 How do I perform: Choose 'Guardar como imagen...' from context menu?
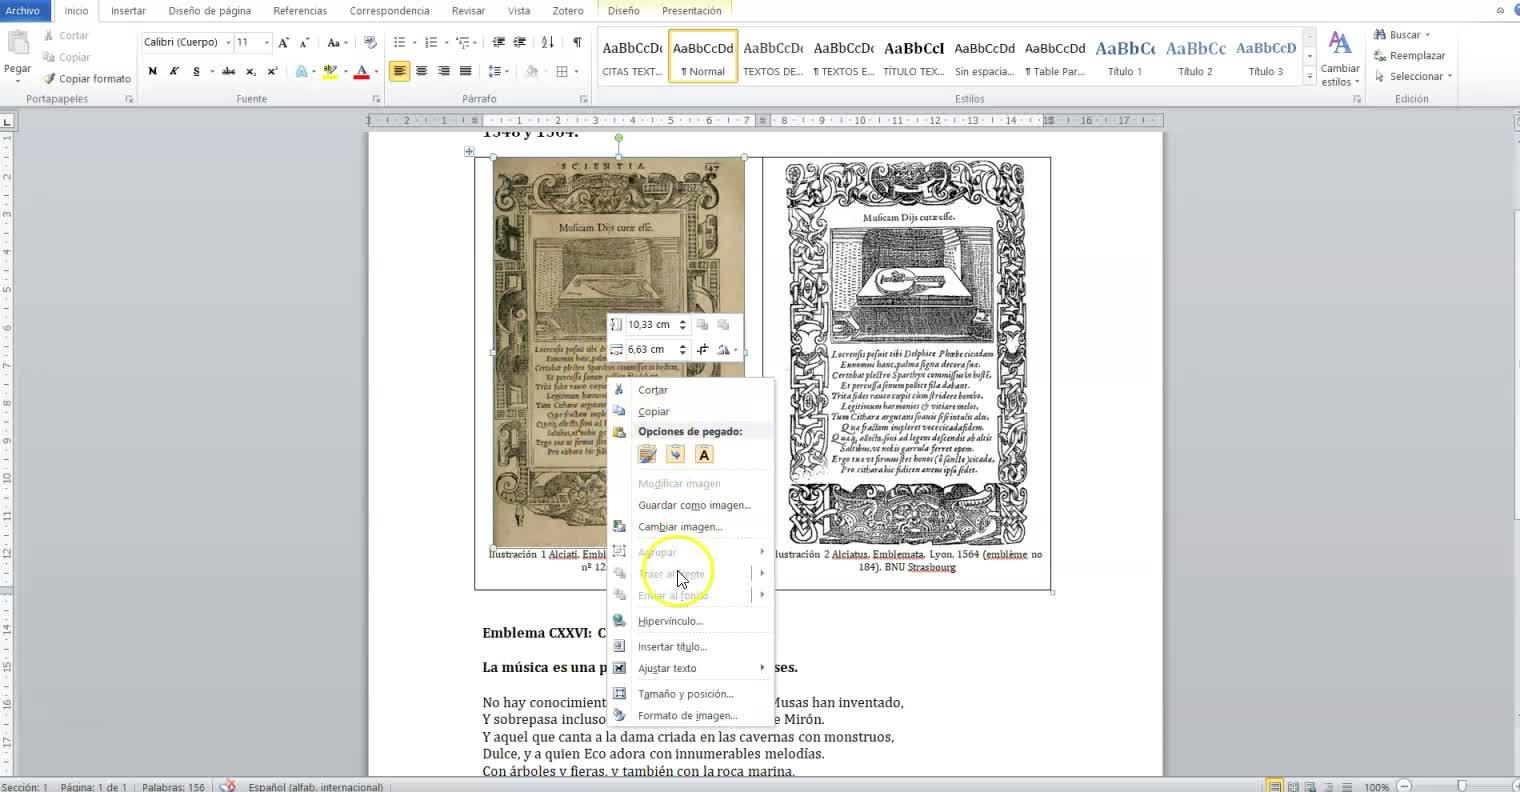click(694, 506)
